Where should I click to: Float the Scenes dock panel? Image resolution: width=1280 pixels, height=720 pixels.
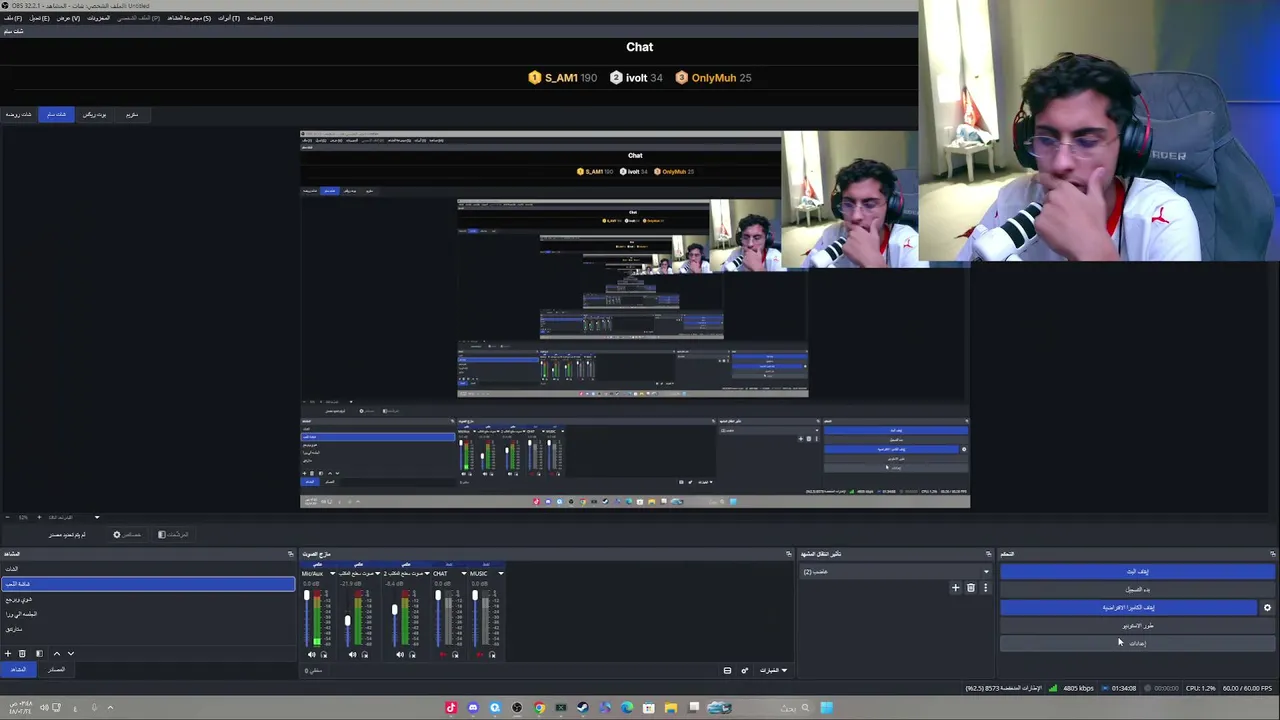[291, 554]
